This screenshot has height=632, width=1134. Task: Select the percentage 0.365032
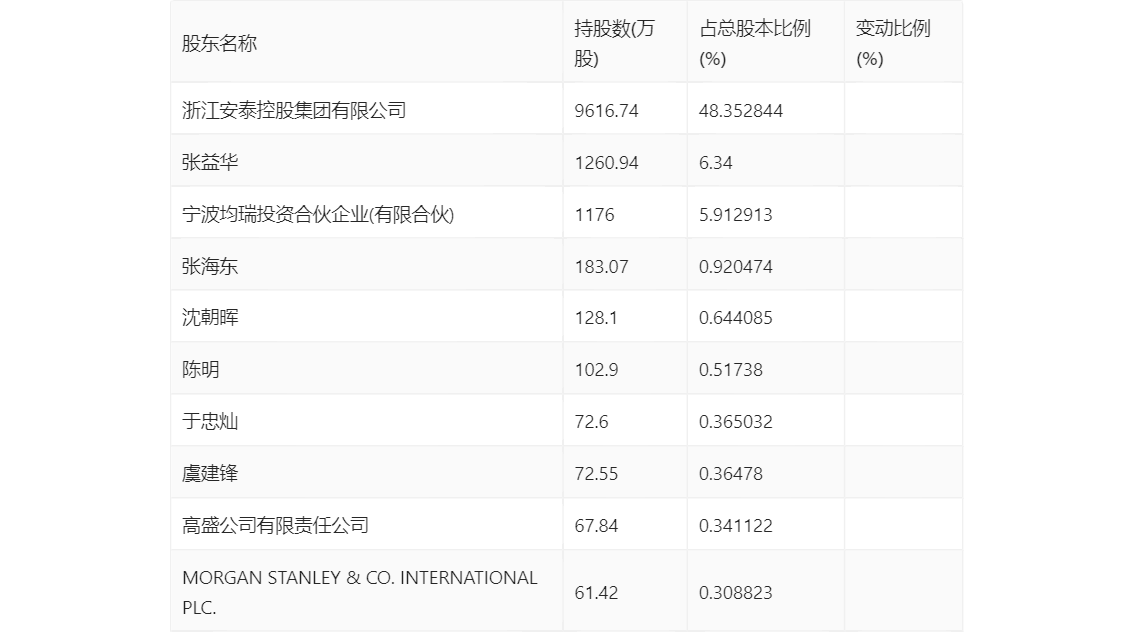[x=736, y=422]
